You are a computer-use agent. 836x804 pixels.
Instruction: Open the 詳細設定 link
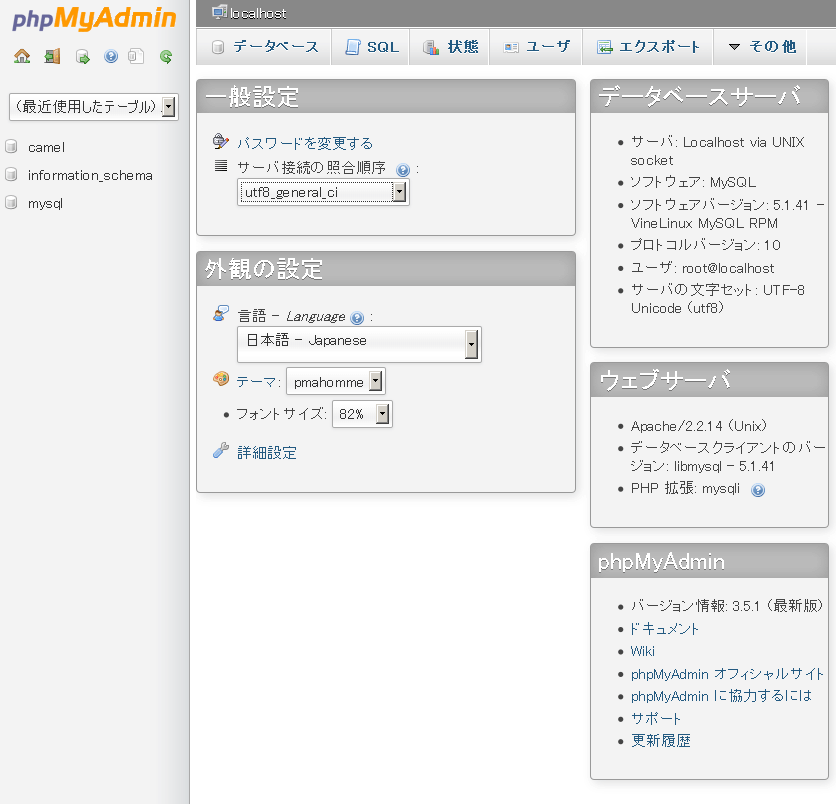[266, 453]
